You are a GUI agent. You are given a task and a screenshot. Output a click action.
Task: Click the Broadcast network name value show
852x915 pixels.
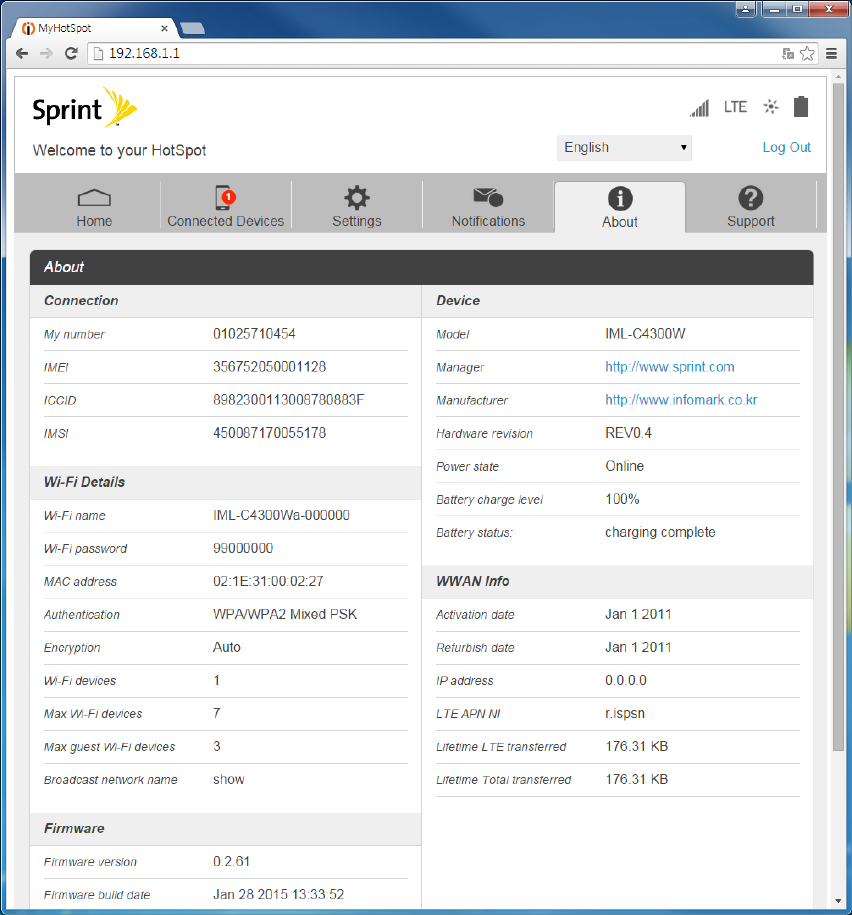pos(229,780)
